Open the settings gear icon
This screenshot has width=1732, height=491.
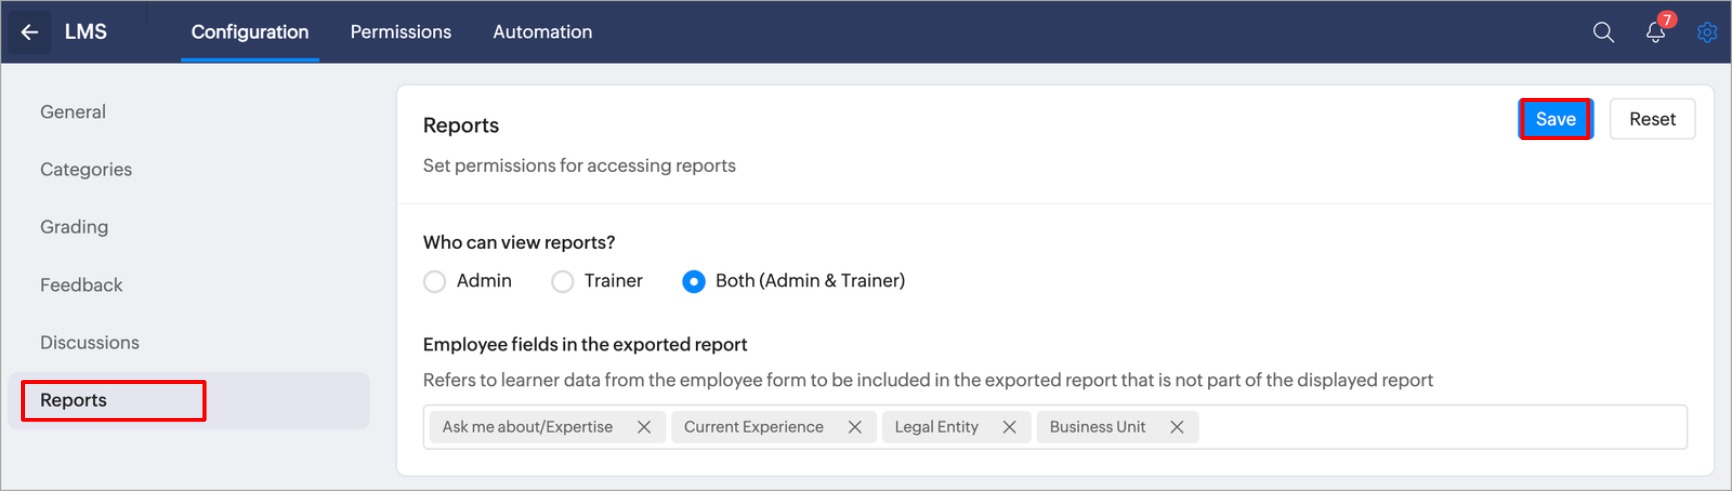[x=1707, y=32]
